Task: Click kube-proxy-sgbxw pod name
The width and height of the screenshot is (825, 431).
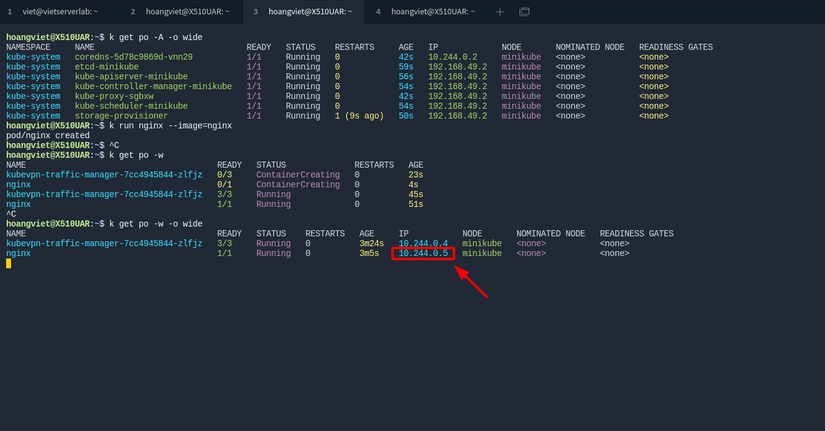Action: pyautogui.click(x=114, y=96)
